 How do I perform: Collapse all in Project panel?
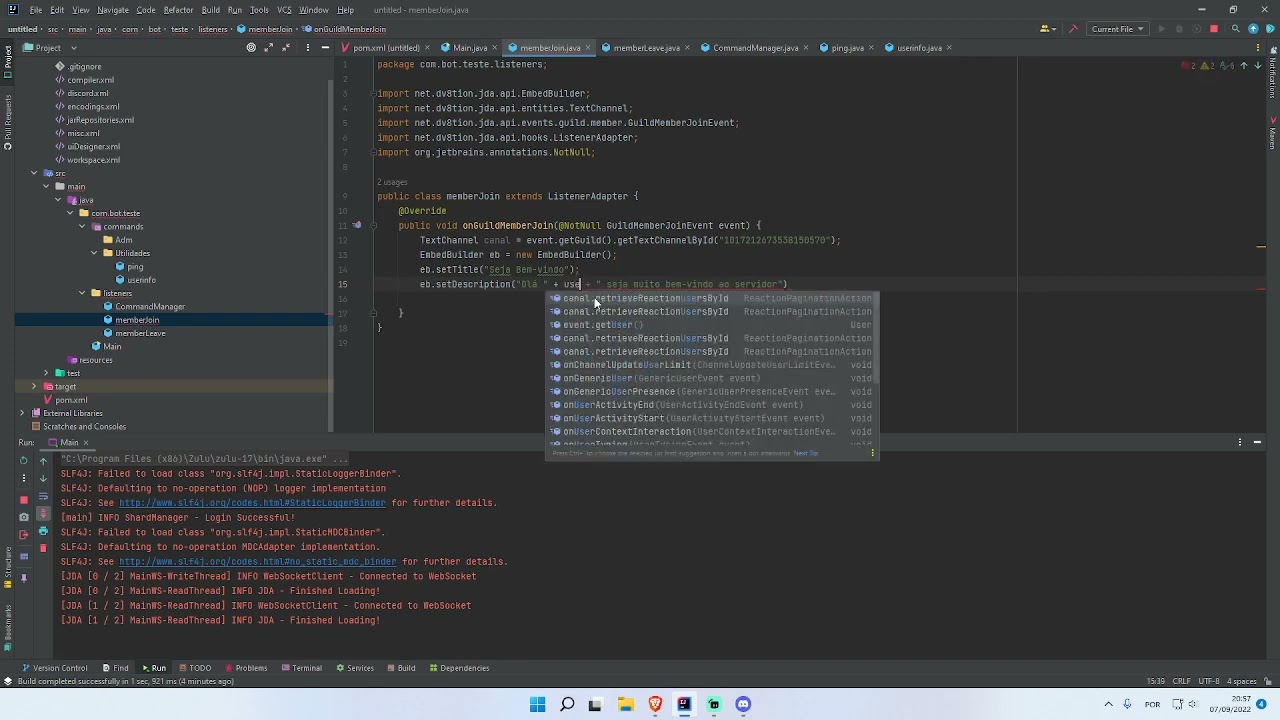tap(287, 48)
